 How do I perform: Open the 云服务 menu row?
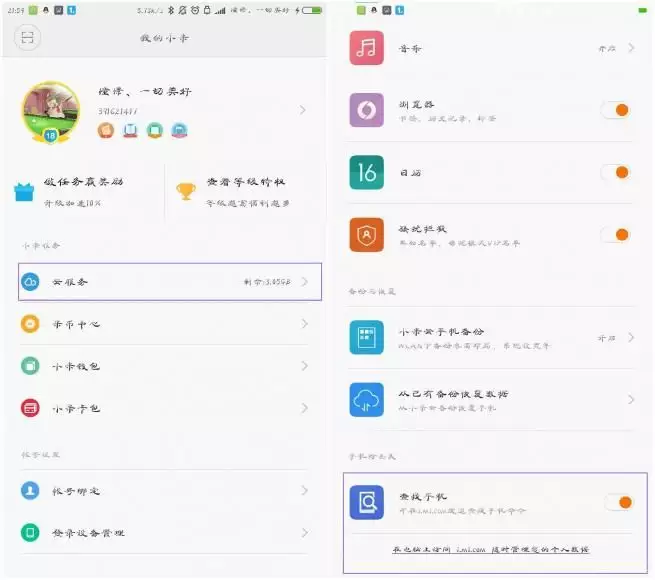[x=170, y=282]
